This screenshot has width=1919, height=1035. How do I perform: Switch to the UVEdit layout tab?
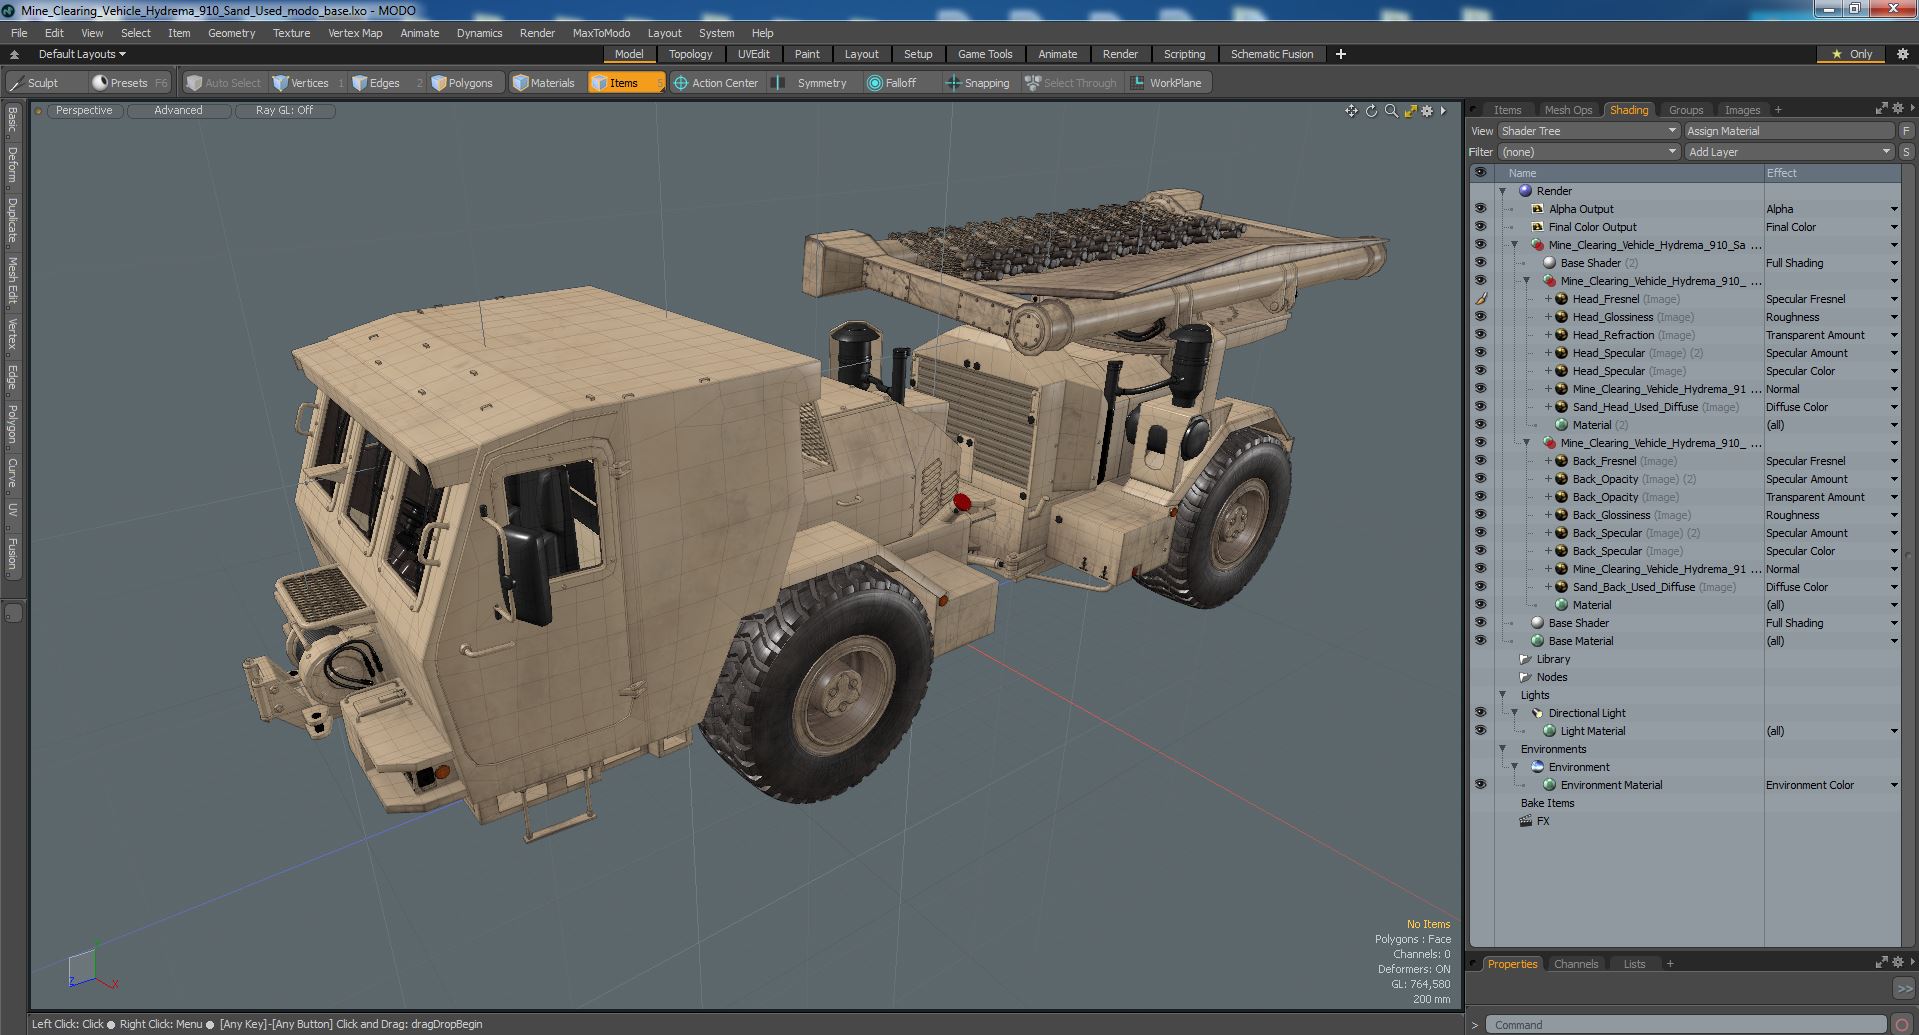(753, 54)
